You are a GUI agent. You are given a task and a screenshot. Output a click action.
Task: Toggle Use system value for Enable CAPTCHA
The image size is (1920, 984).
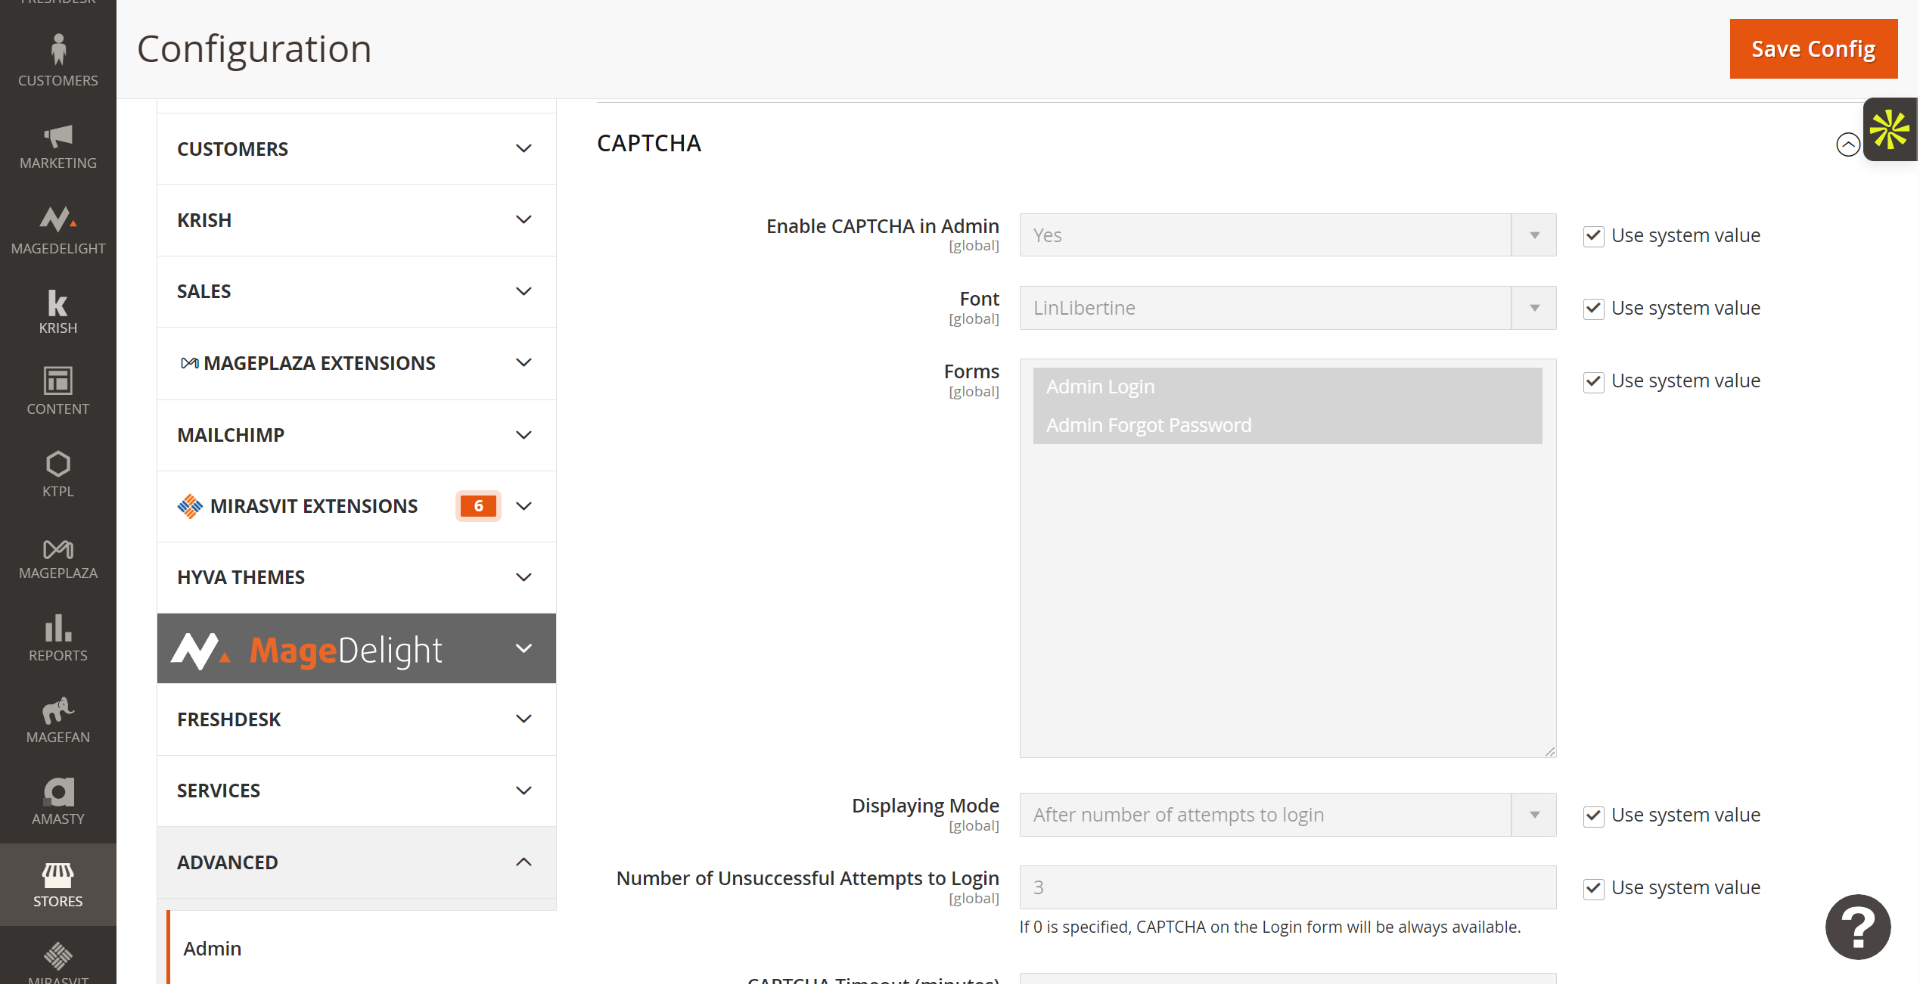click(1594, 236)
